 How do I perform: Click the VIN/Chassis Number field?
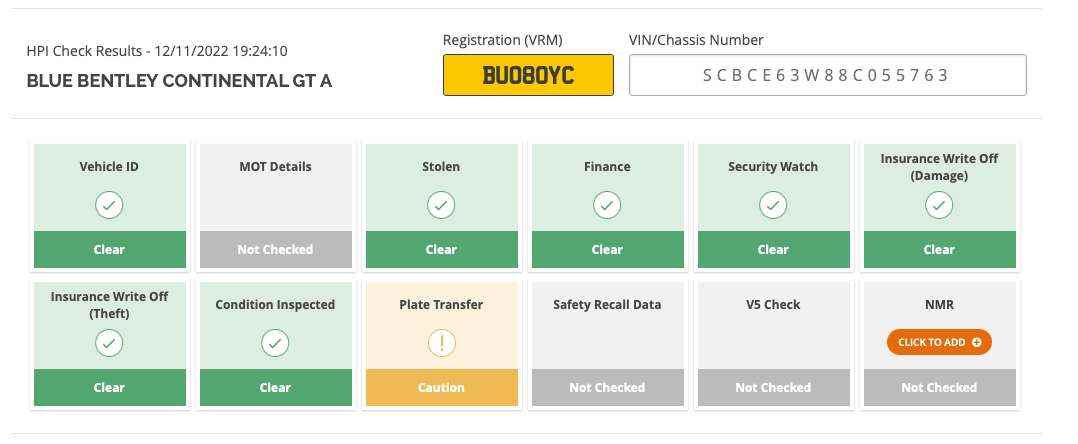pyautogui.click(x=828, y=75)
